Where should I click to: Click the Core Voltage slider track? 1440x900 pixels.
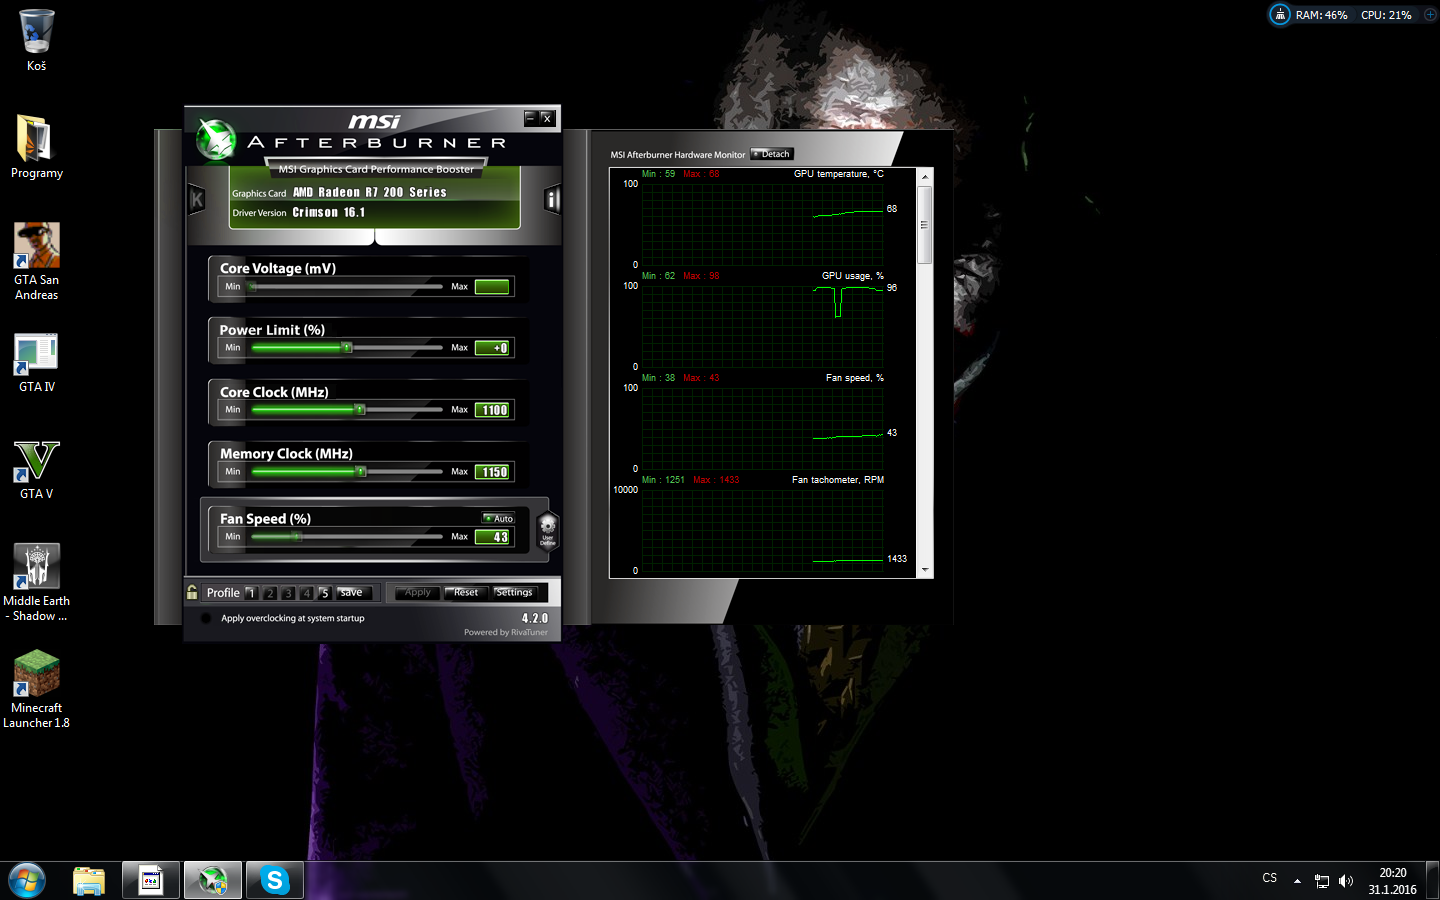pos(347,287)
